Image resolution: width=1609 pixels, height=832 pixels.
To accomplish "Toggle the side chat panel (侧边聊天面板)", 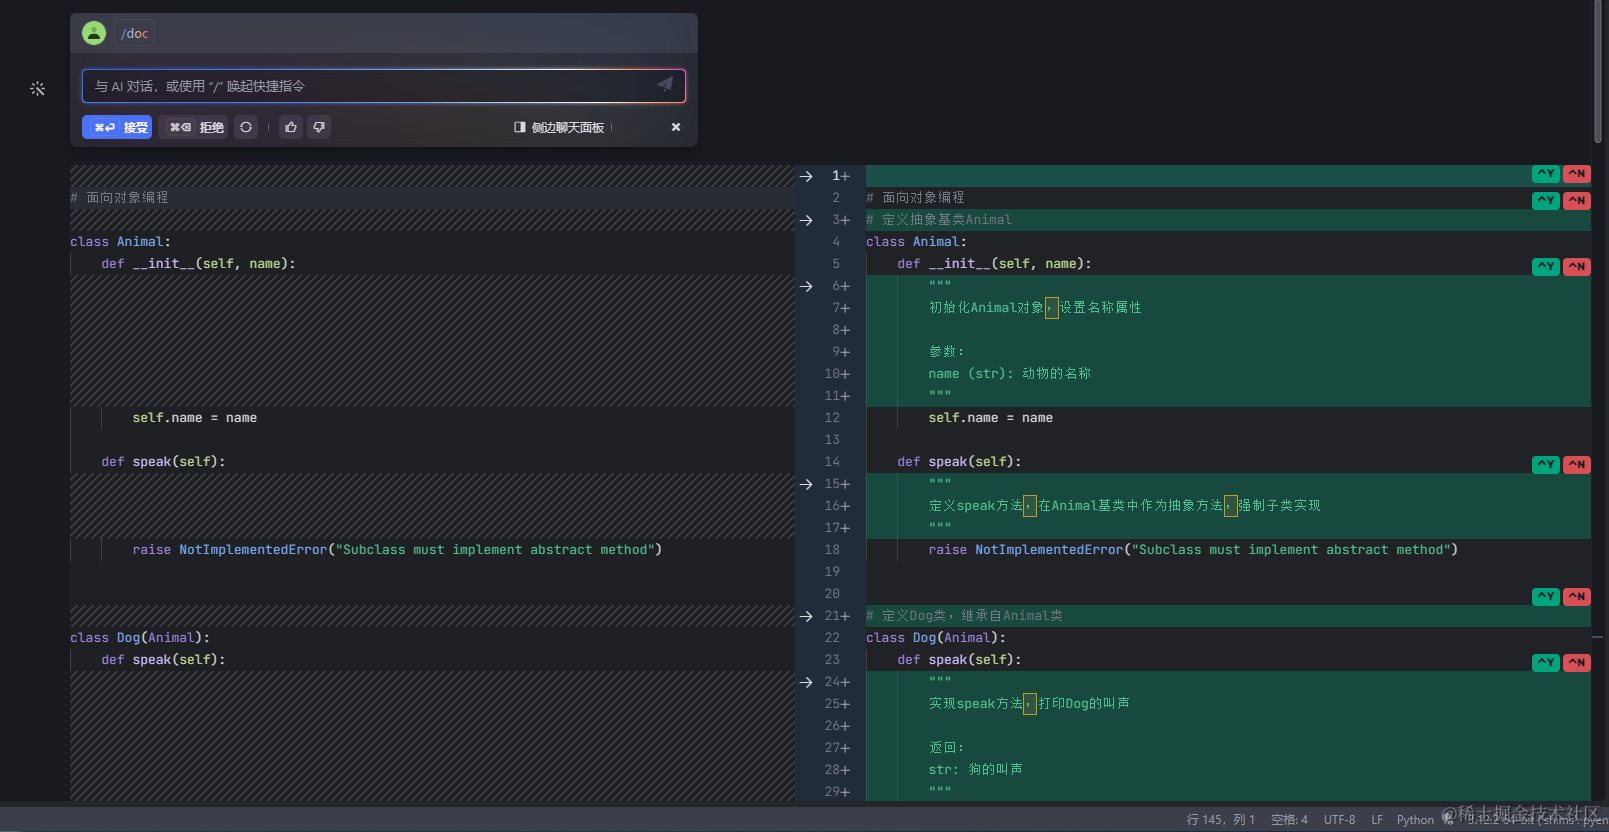I will tap(560, 127).
